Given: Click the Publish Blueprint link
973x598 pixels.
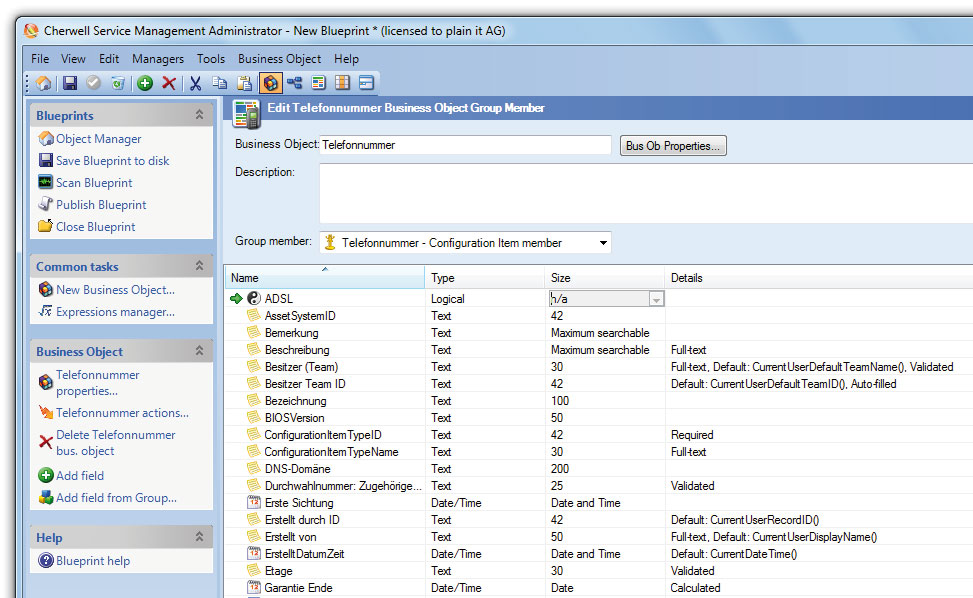Looking at the screenshot, I should 101,205.
